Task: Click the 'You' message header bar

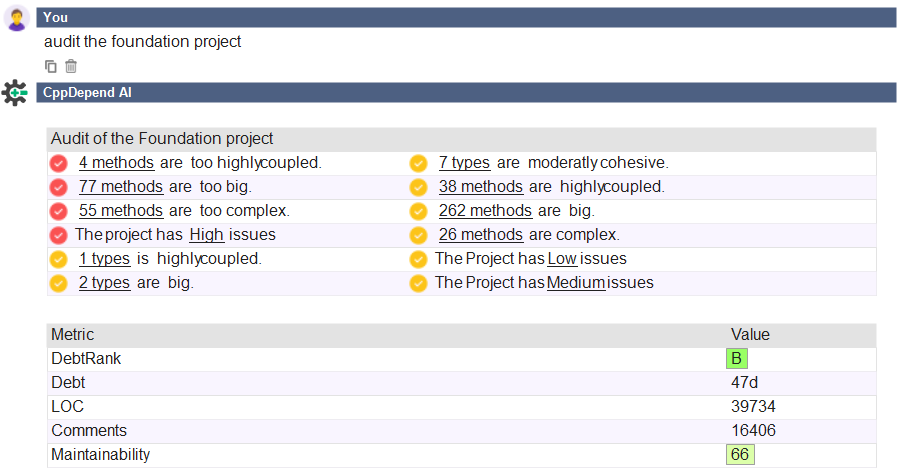Action: coord(466,17)
